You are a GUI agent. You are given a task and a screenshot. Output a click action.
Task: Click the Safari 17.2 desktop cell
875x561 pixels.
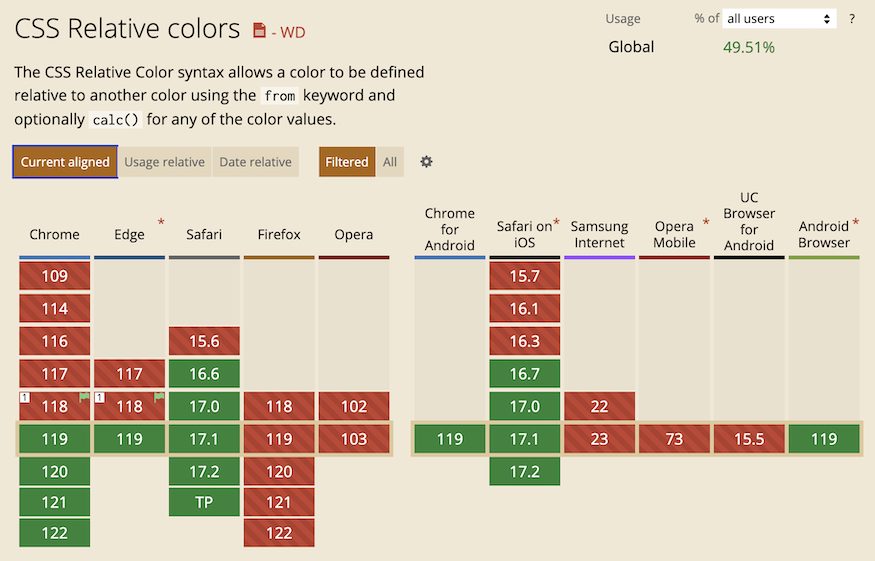tap(204, 472)
